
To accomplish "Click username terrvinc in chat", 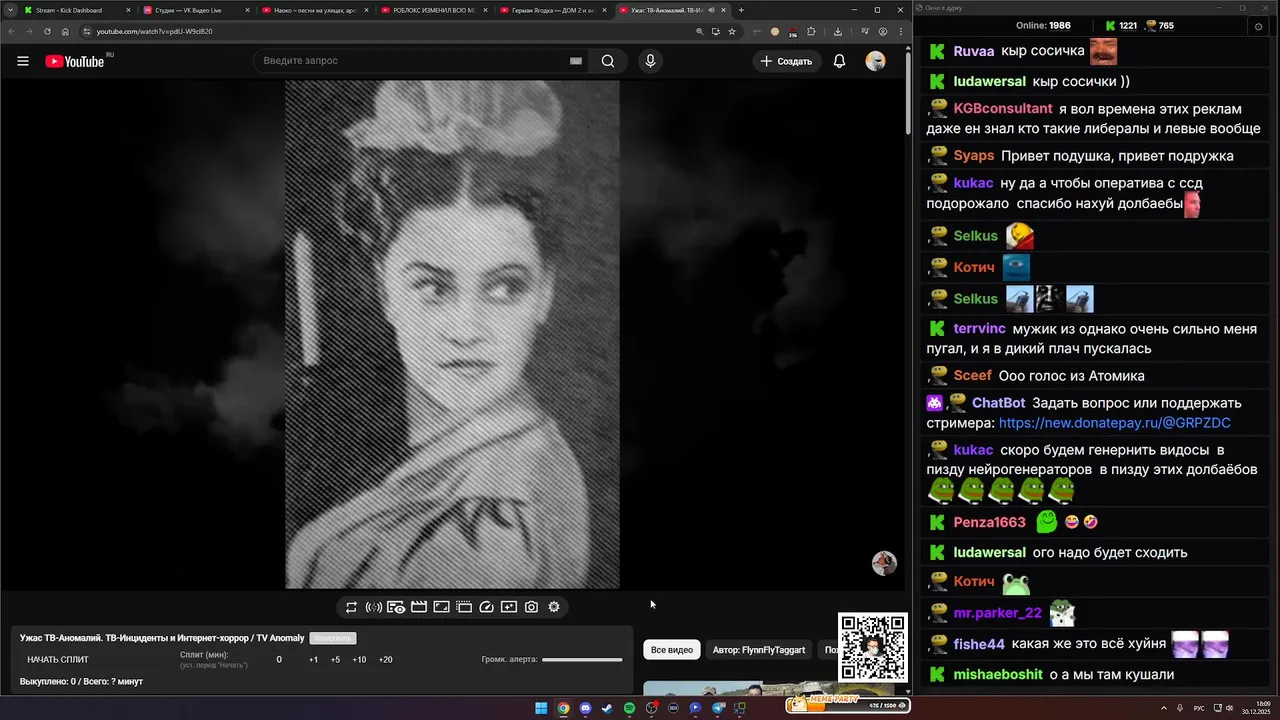I will tap(979, 329).
